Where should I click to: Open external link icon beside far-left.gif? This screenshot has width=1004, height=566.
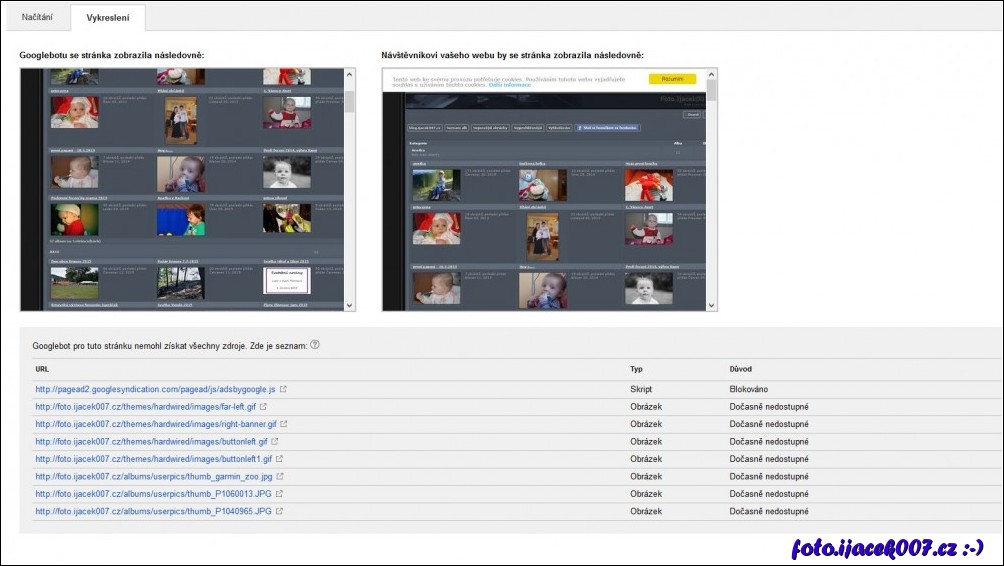click(263, 407)
